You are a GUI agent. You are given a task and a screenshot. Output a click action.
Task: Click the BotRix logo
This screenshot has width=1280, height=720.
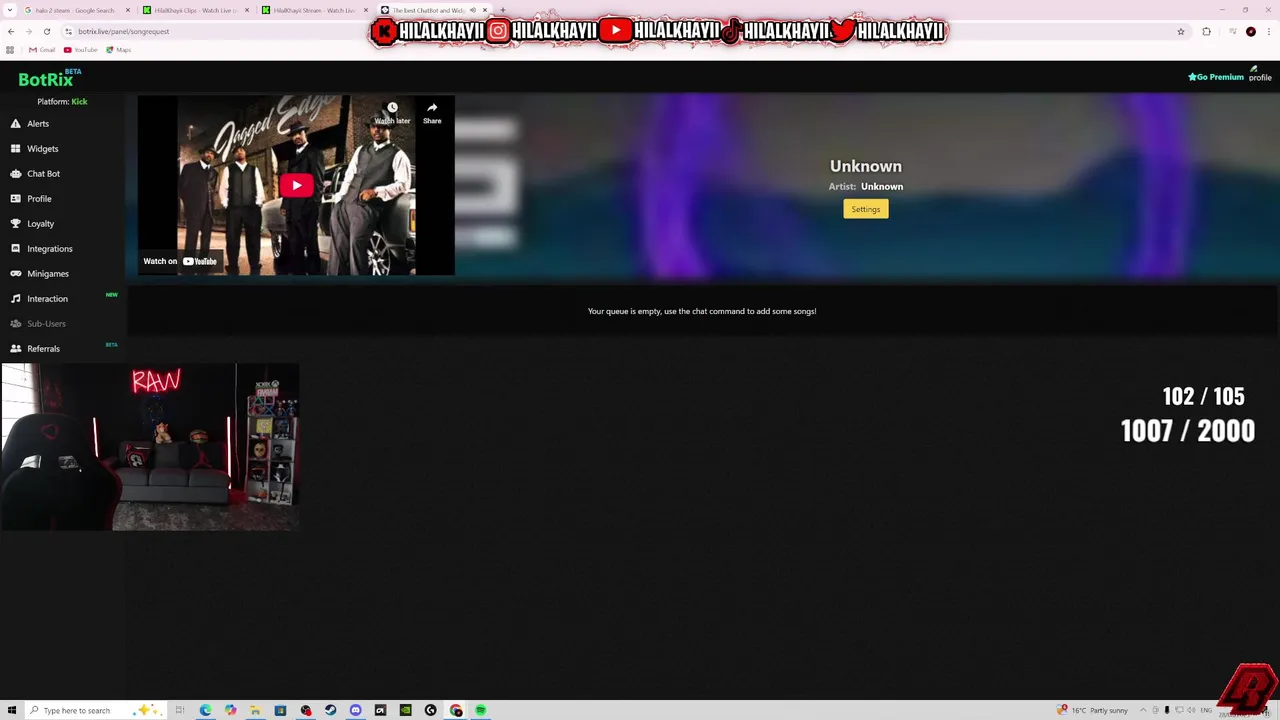tap(46, 79)
